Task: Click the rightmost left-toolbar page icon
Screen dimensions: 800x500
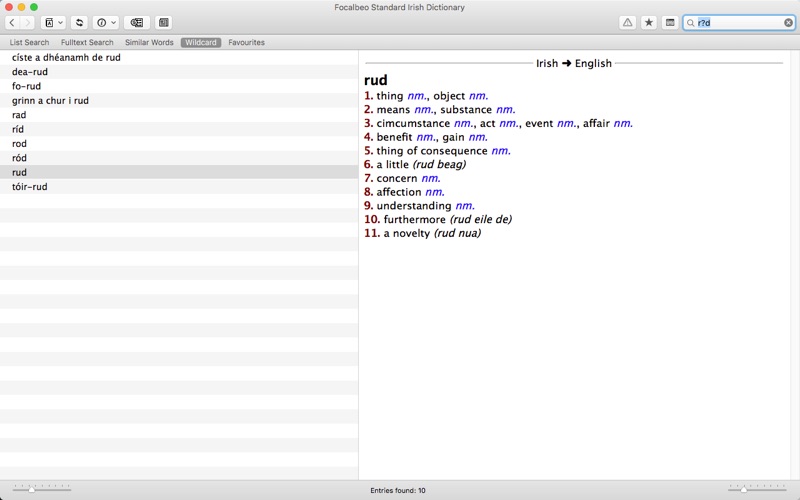Action: point(163,22)
